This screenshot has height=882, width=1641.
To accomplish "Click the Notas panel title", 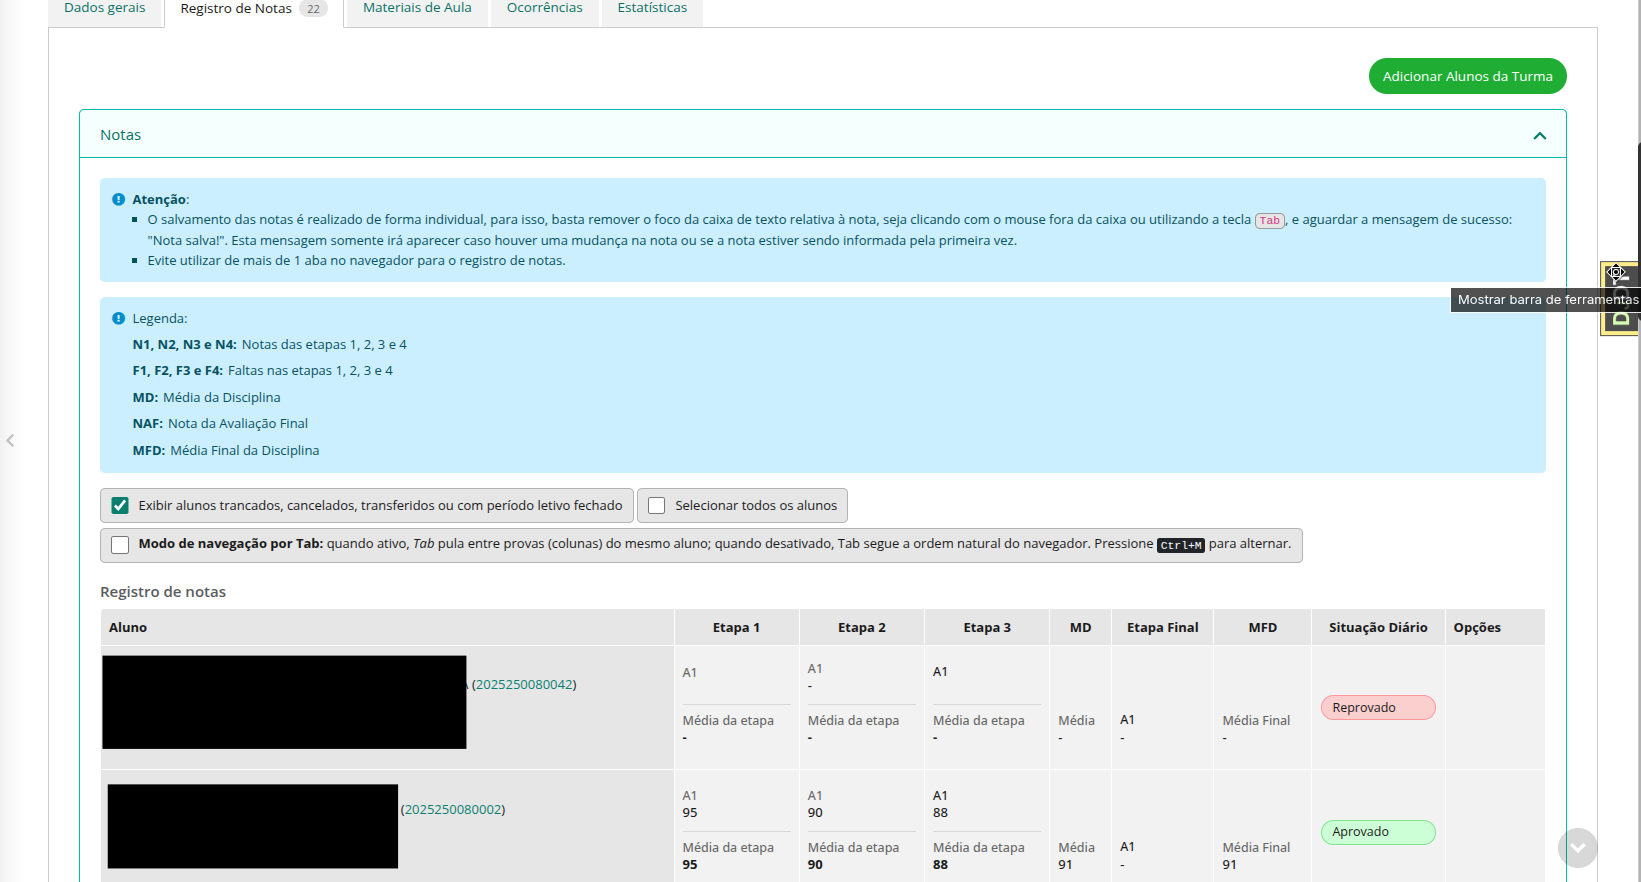I will pos(121,135).
